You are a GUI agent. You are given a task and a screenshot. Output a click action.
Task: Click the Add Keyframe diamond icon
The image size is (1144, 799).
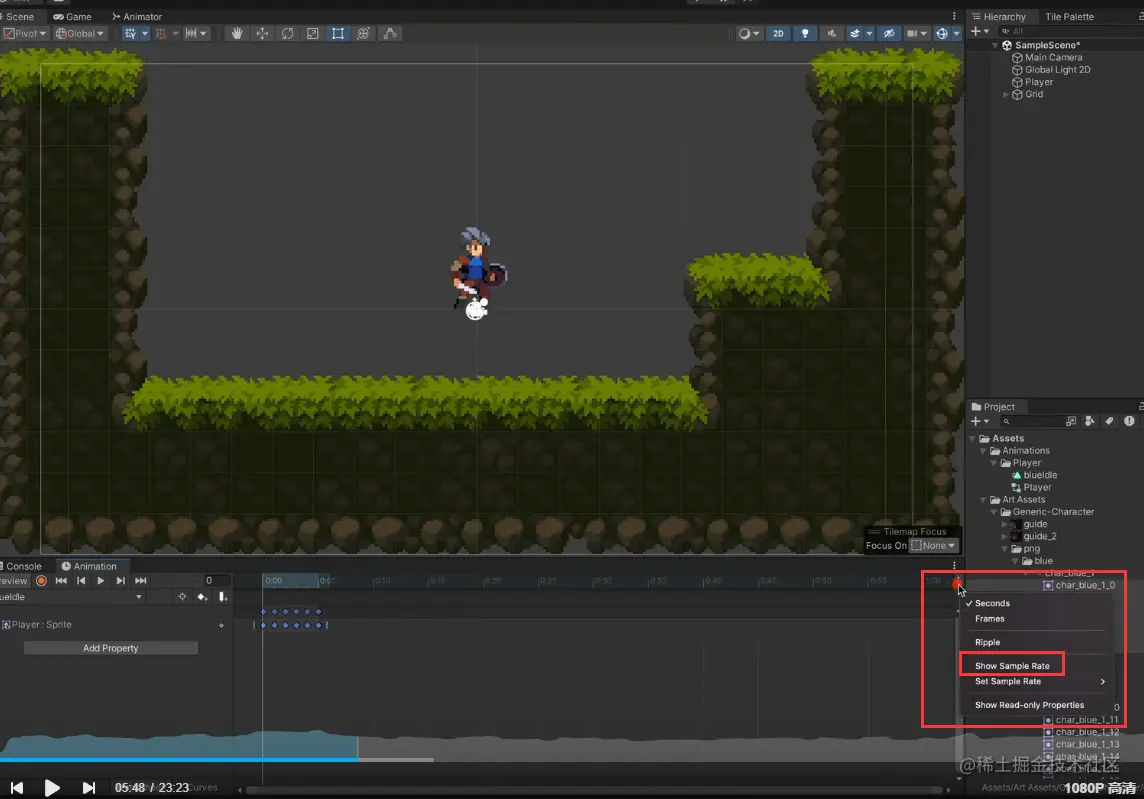coord(202,597)
